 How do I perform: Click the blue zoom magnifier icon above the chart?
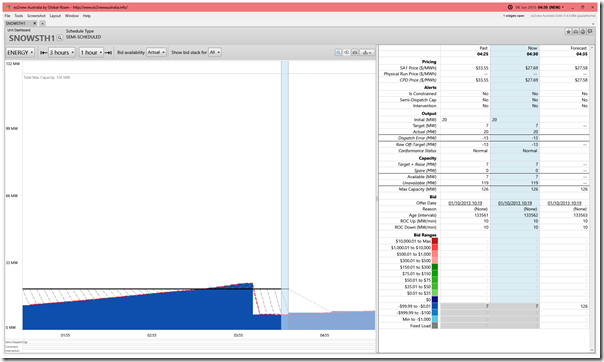tap(338, 52)
